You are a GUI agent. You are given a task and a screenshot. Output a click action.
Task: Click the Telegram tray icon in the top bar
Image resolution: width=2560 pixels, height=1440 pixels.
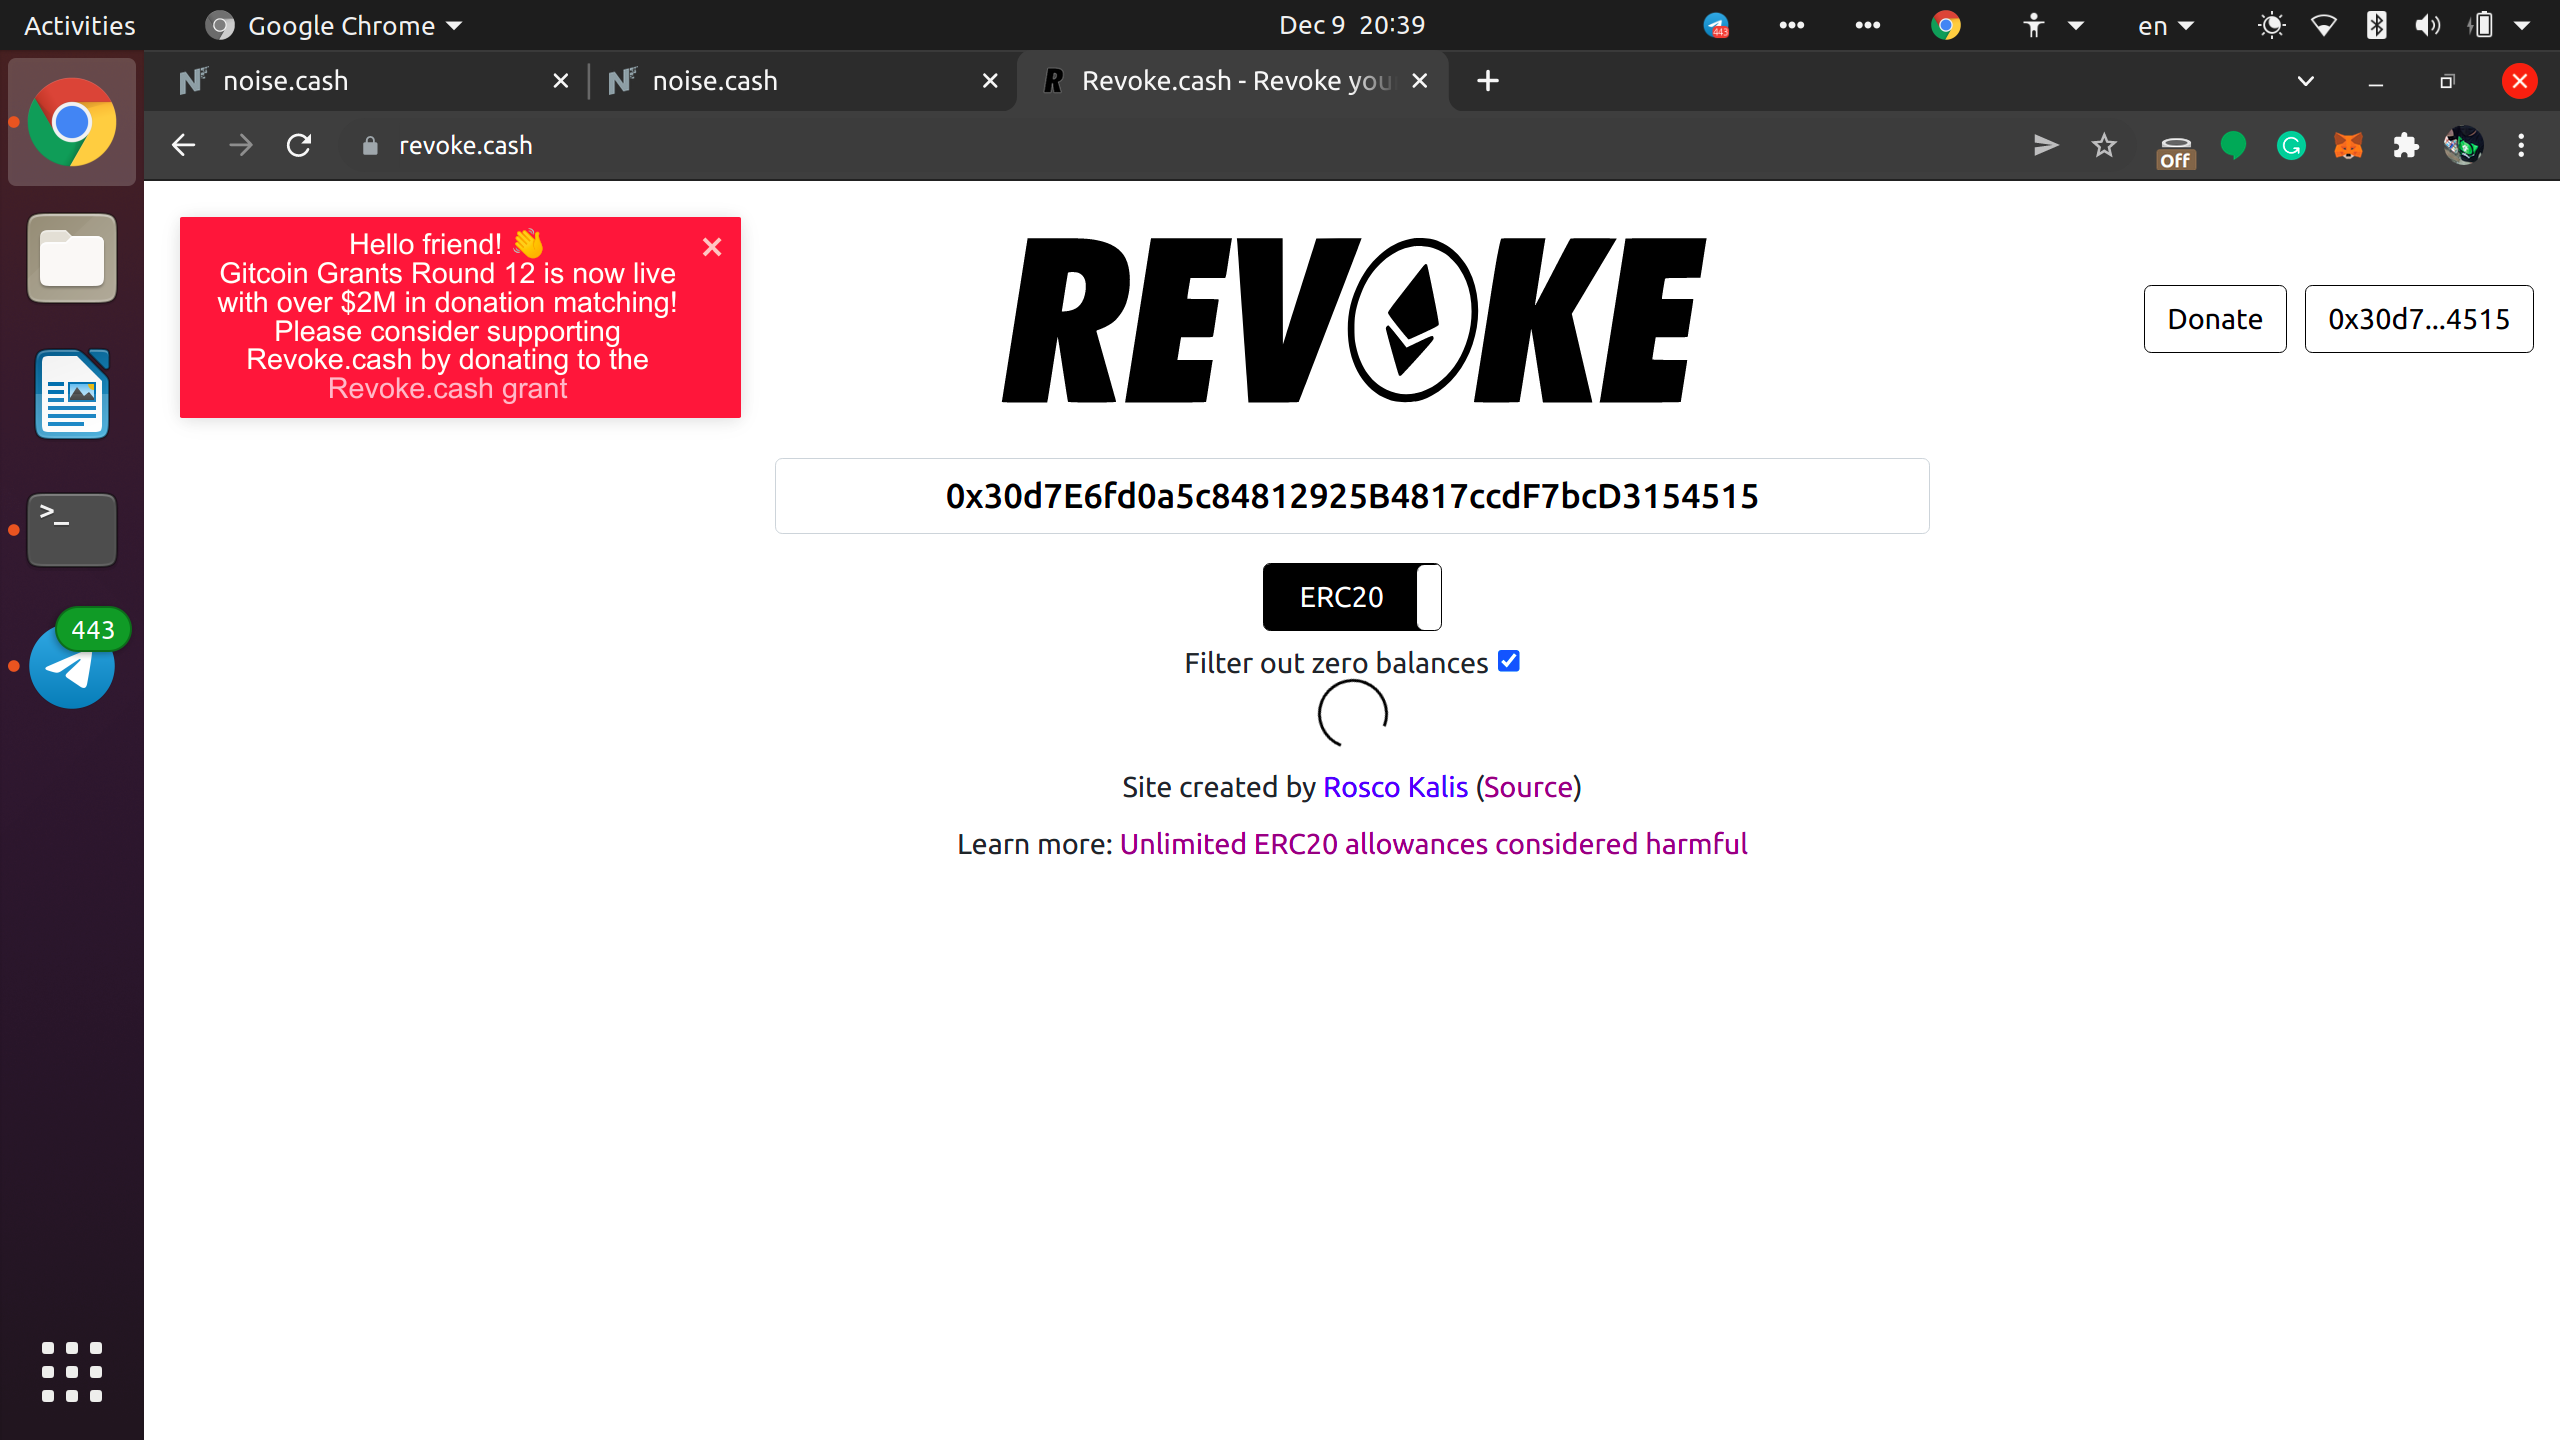coord(1717,26)
